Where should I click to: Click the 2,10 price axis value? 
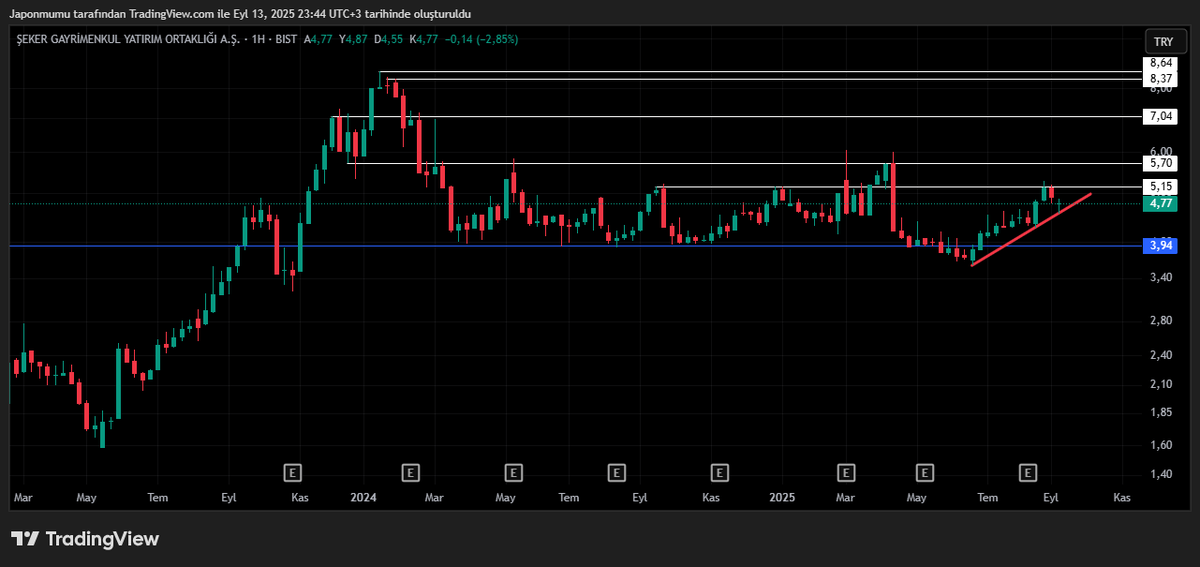tap(1160, 384)
